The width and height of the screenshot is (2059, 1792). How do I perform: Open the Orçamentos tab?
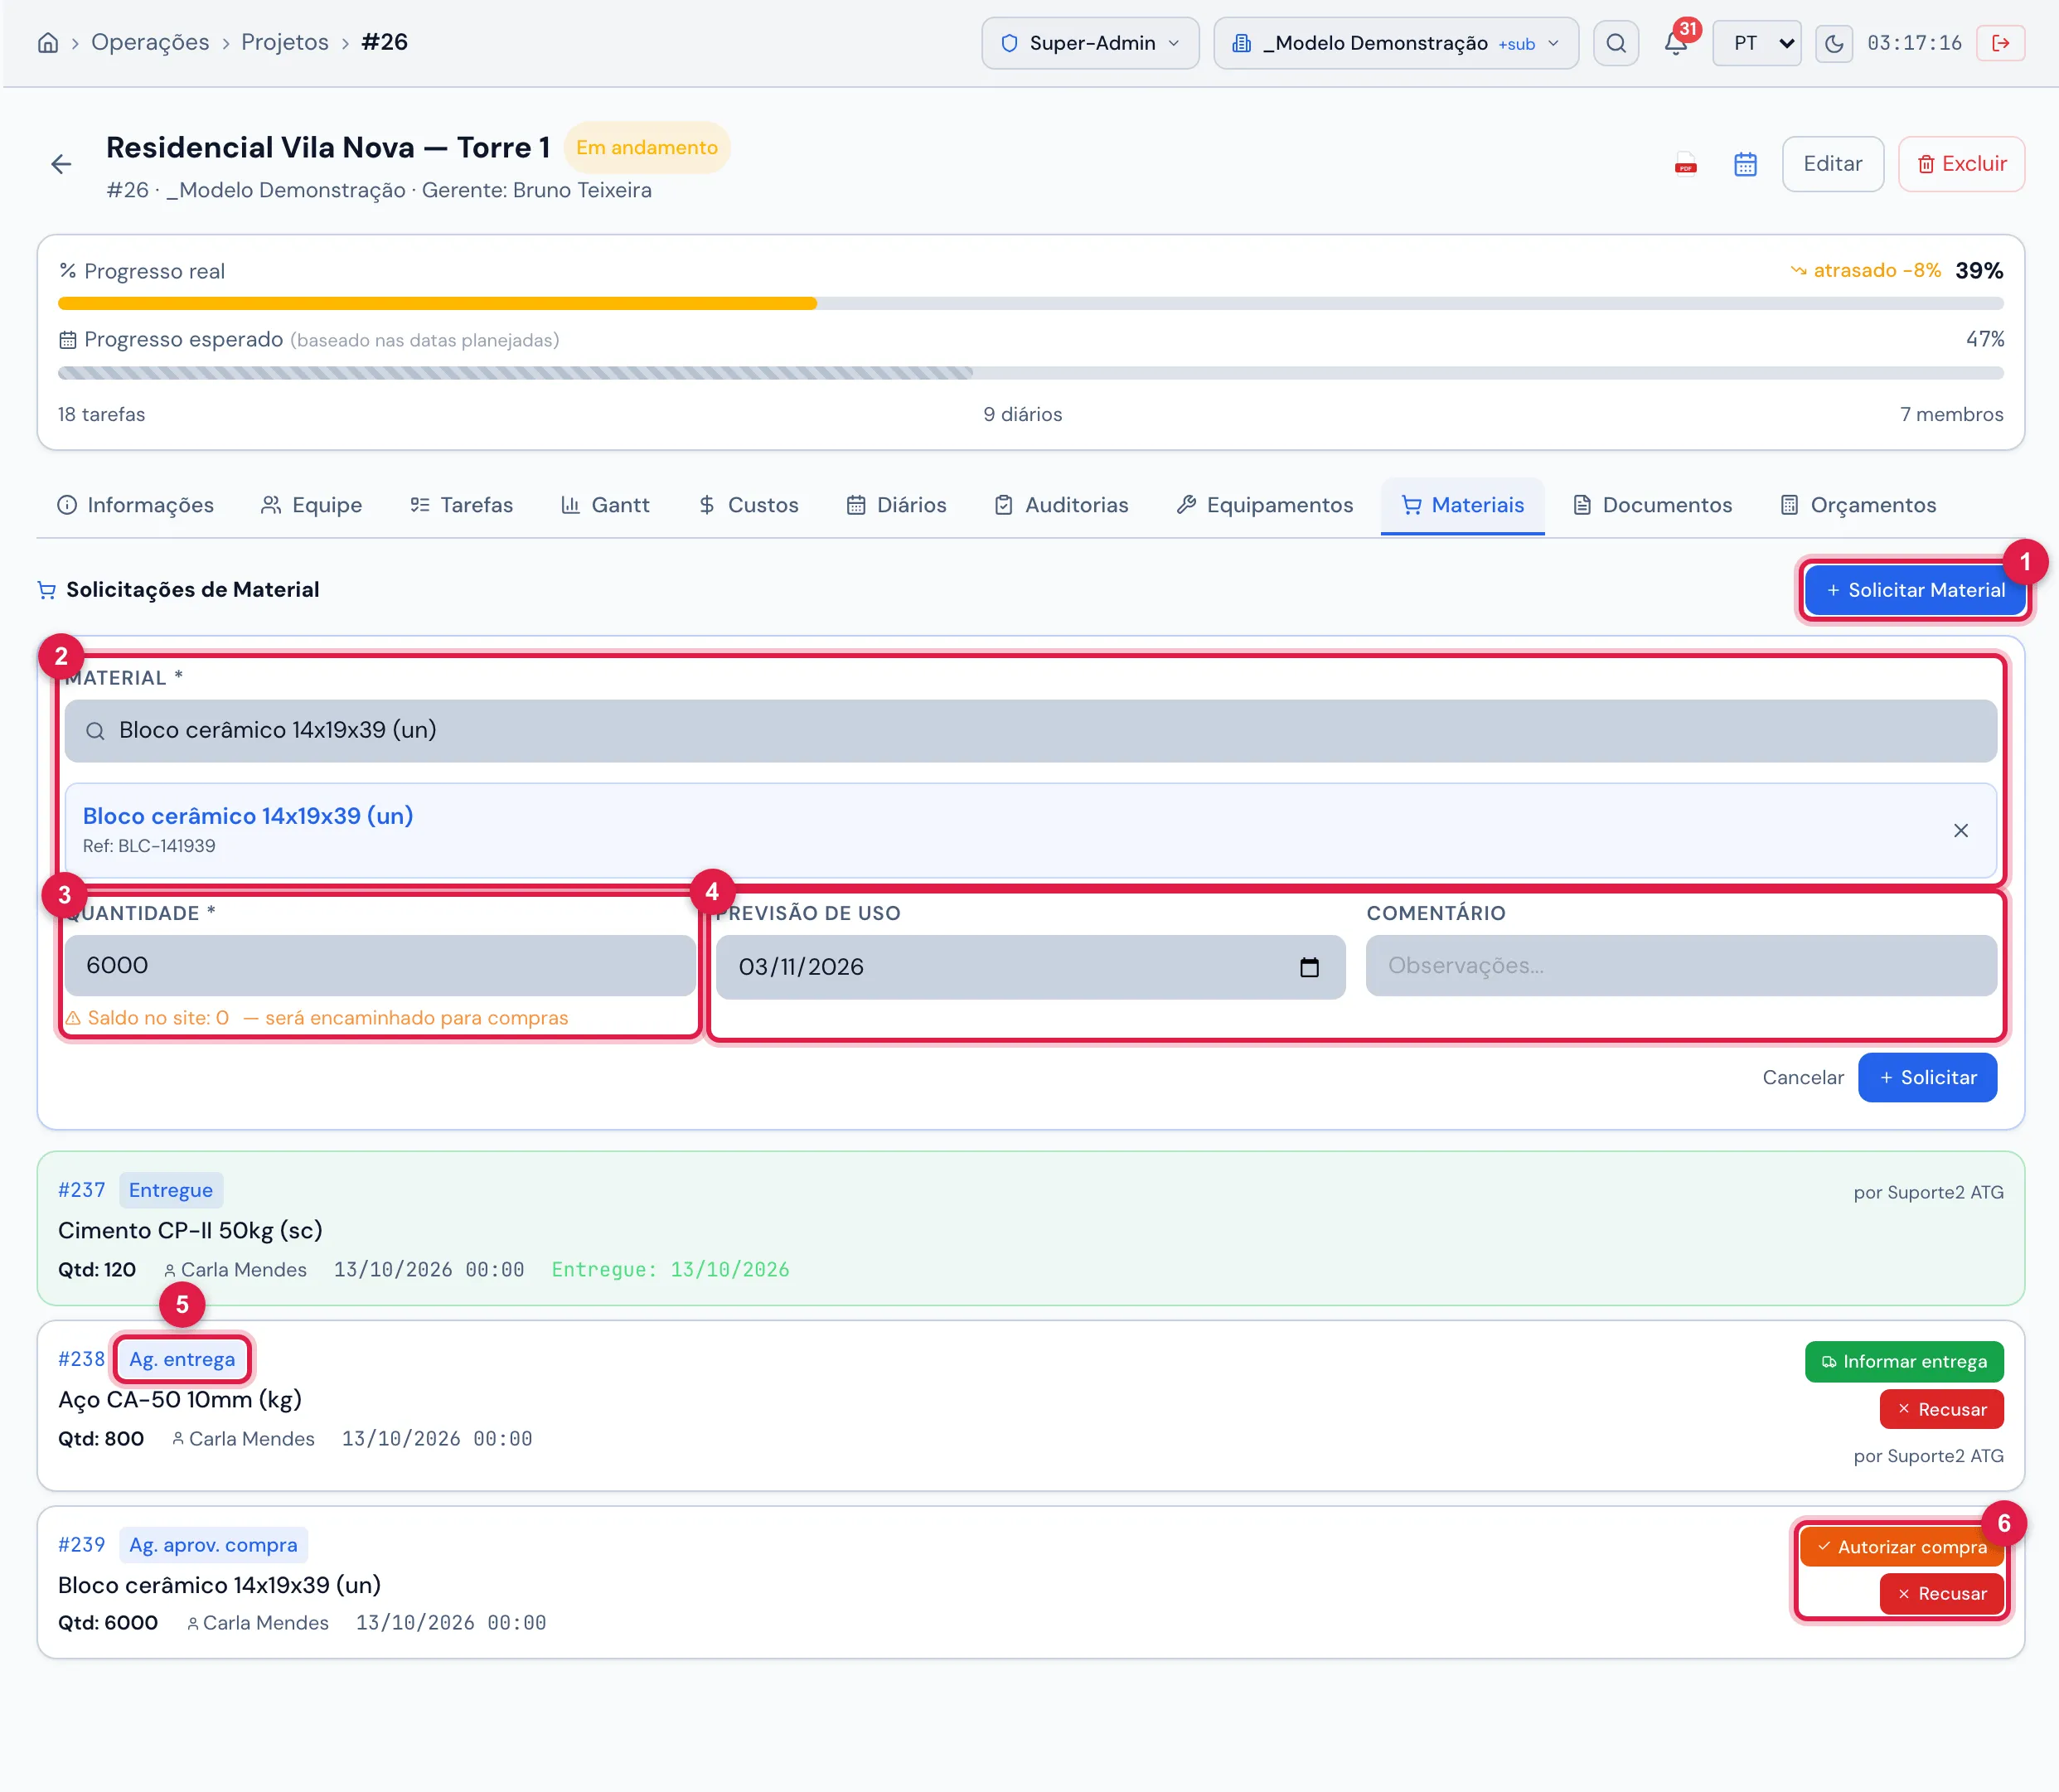click(1858, 505)
